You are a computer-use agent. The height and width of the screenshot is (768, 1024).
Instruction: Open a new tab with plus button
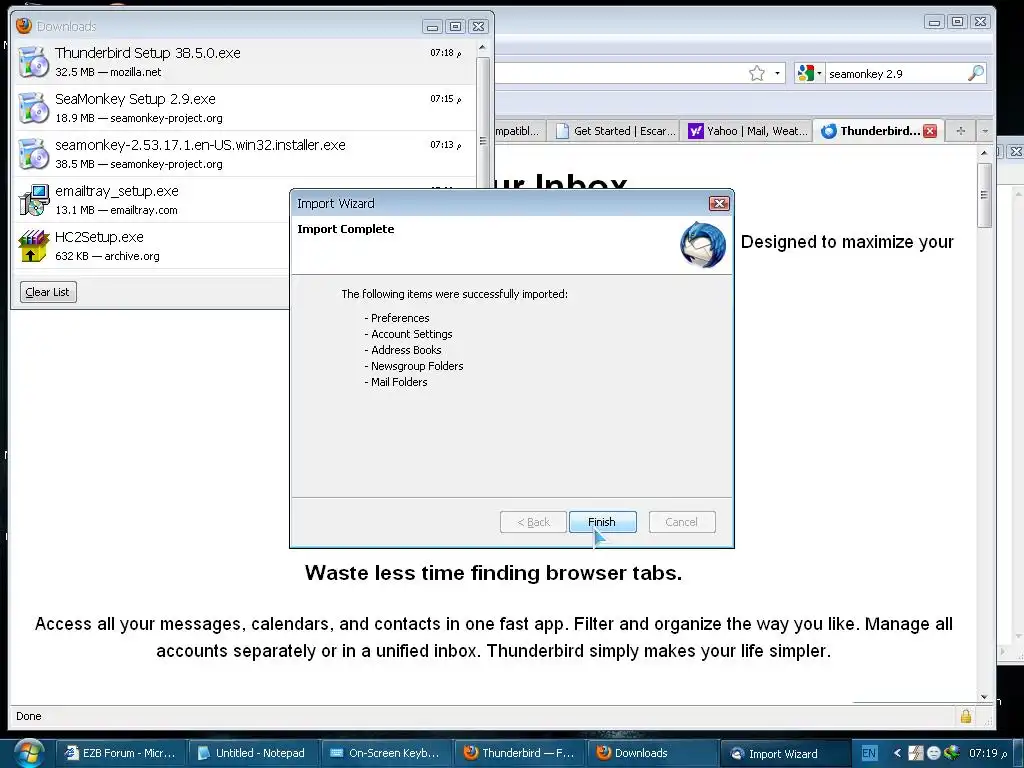pyautogui.click(x=961, y=131)
